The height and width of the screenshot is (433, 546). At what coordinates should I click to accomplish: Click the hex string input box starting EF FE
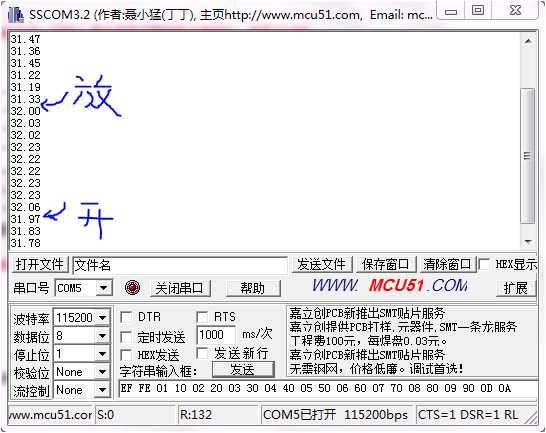(328, 388)
